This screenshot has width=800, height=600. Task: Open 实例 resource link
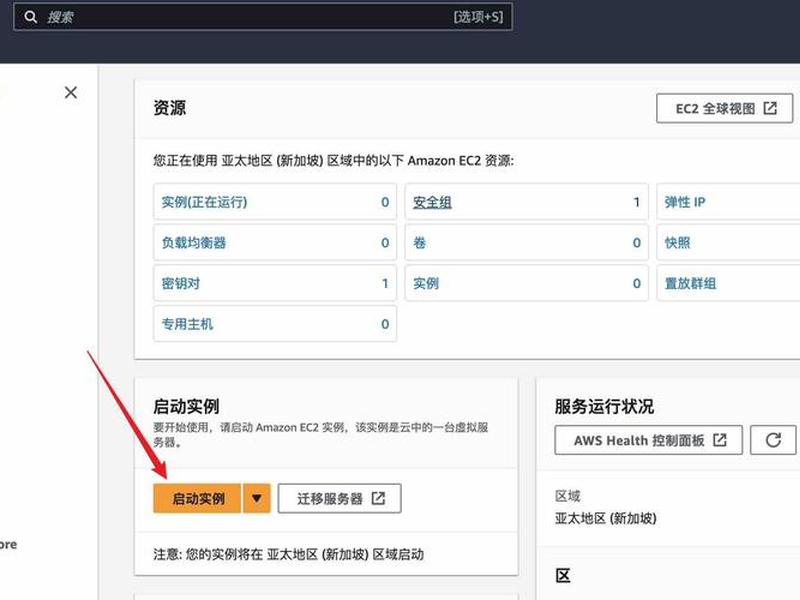click(x=426, y=283)
